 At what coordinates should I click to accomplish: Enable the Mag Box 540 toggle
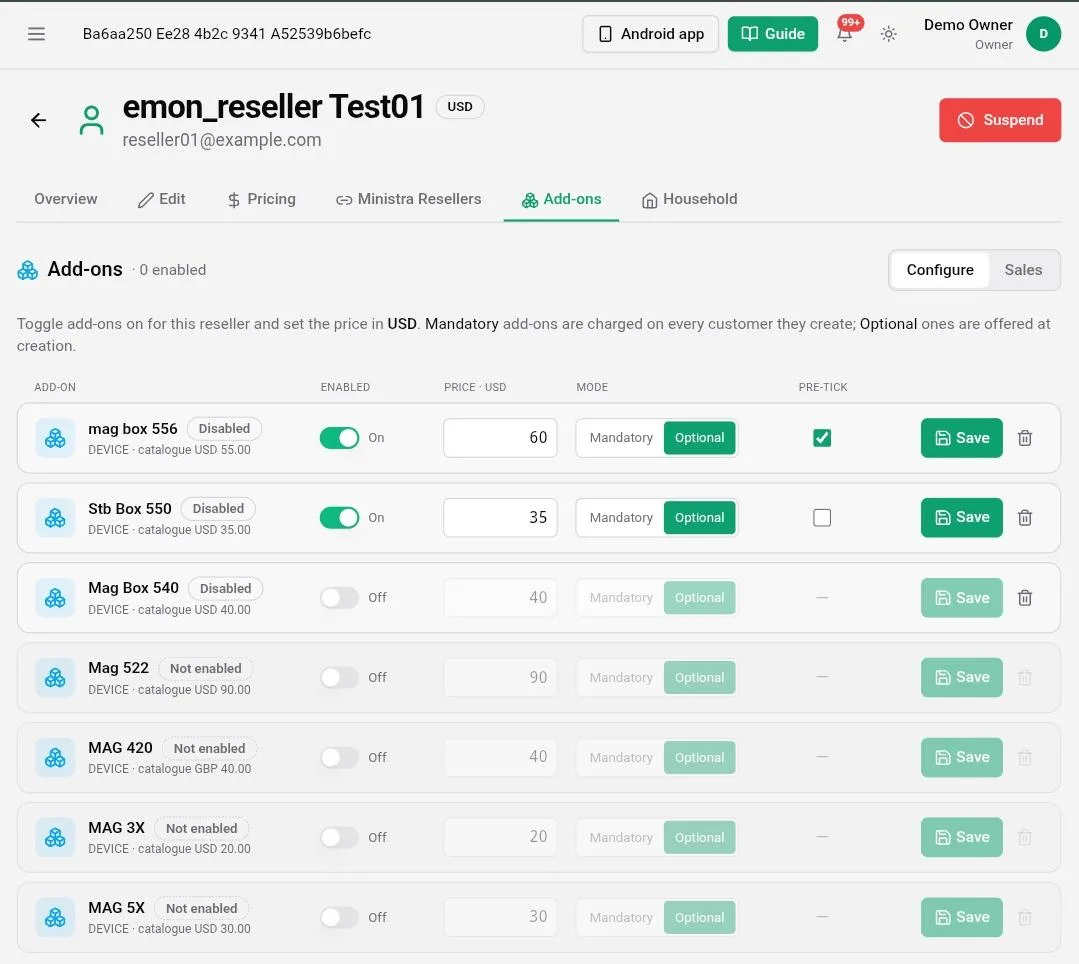point(339,597)
